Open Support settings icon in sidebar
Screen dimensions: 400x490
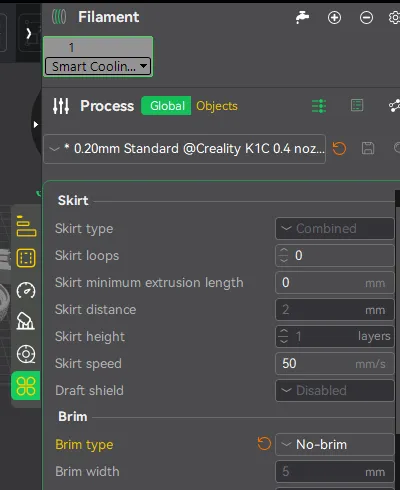(x=26, y=321)
